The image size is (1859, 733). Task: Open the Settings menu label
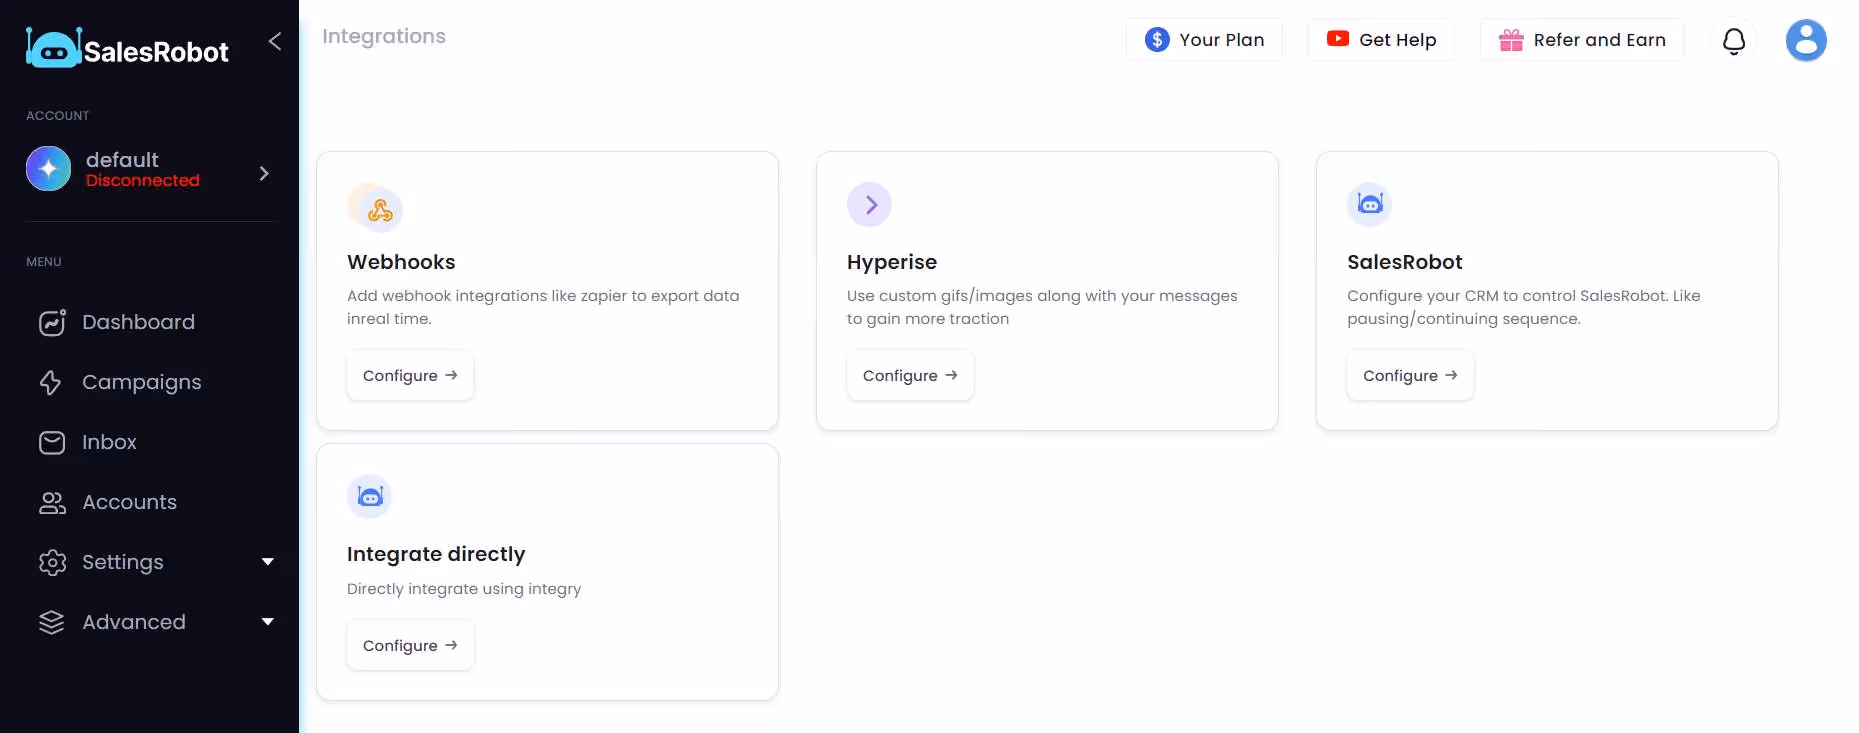123,562
